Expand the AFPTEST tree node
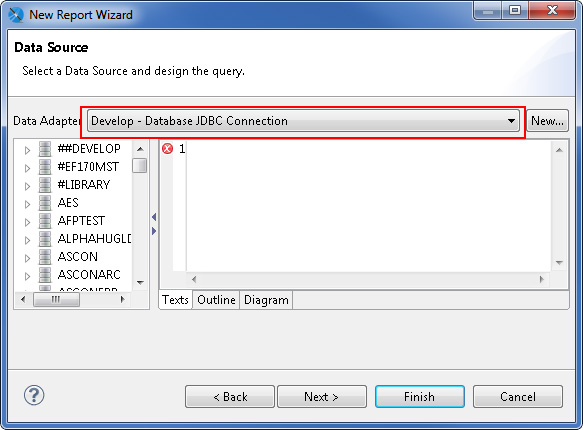The image size is (583, 430). click(27, 222)
